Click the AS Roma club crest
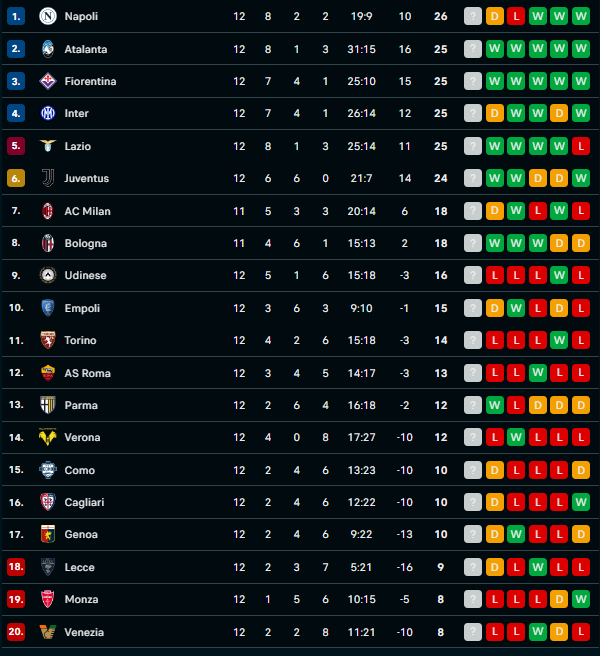 pyautogui.click(x=47, y=373)
